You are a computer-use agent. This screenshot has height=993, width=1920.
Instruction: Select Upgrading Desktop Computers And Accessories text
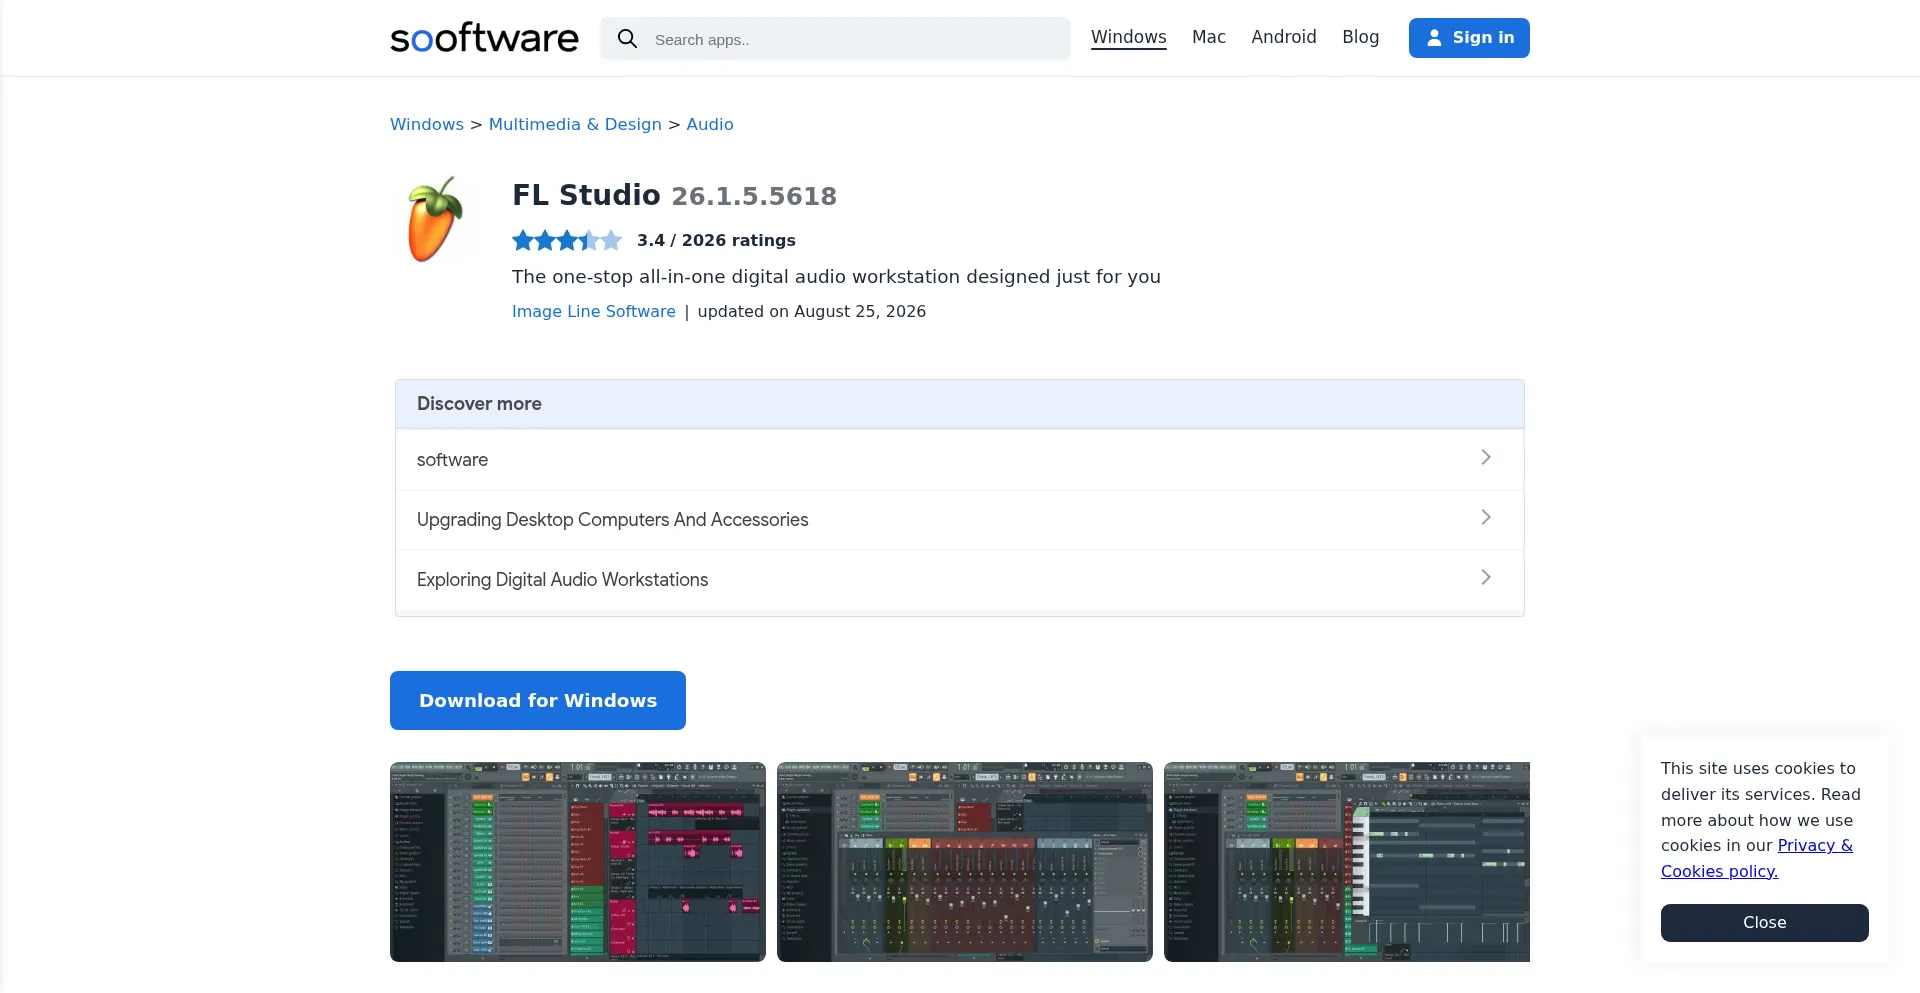tap(612, 520)
